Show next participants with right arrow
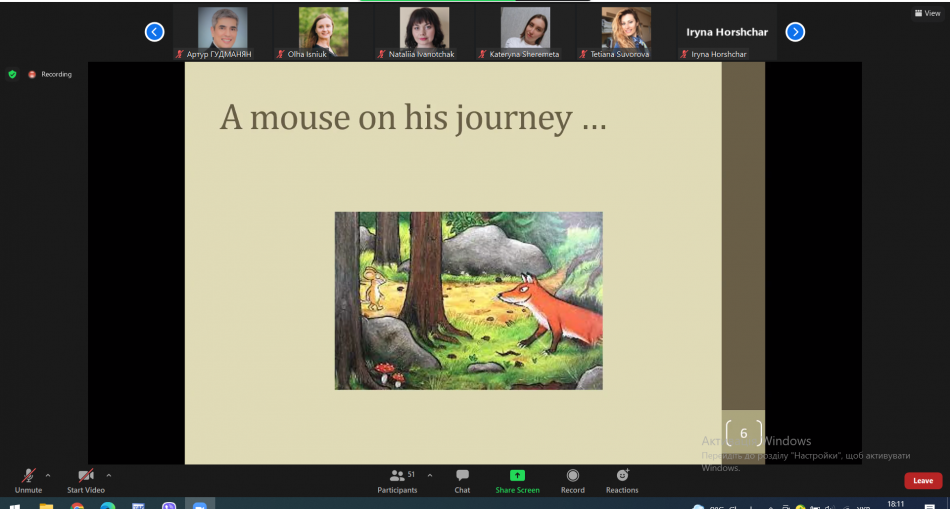The image size is (950, 509). pos(795,32)
